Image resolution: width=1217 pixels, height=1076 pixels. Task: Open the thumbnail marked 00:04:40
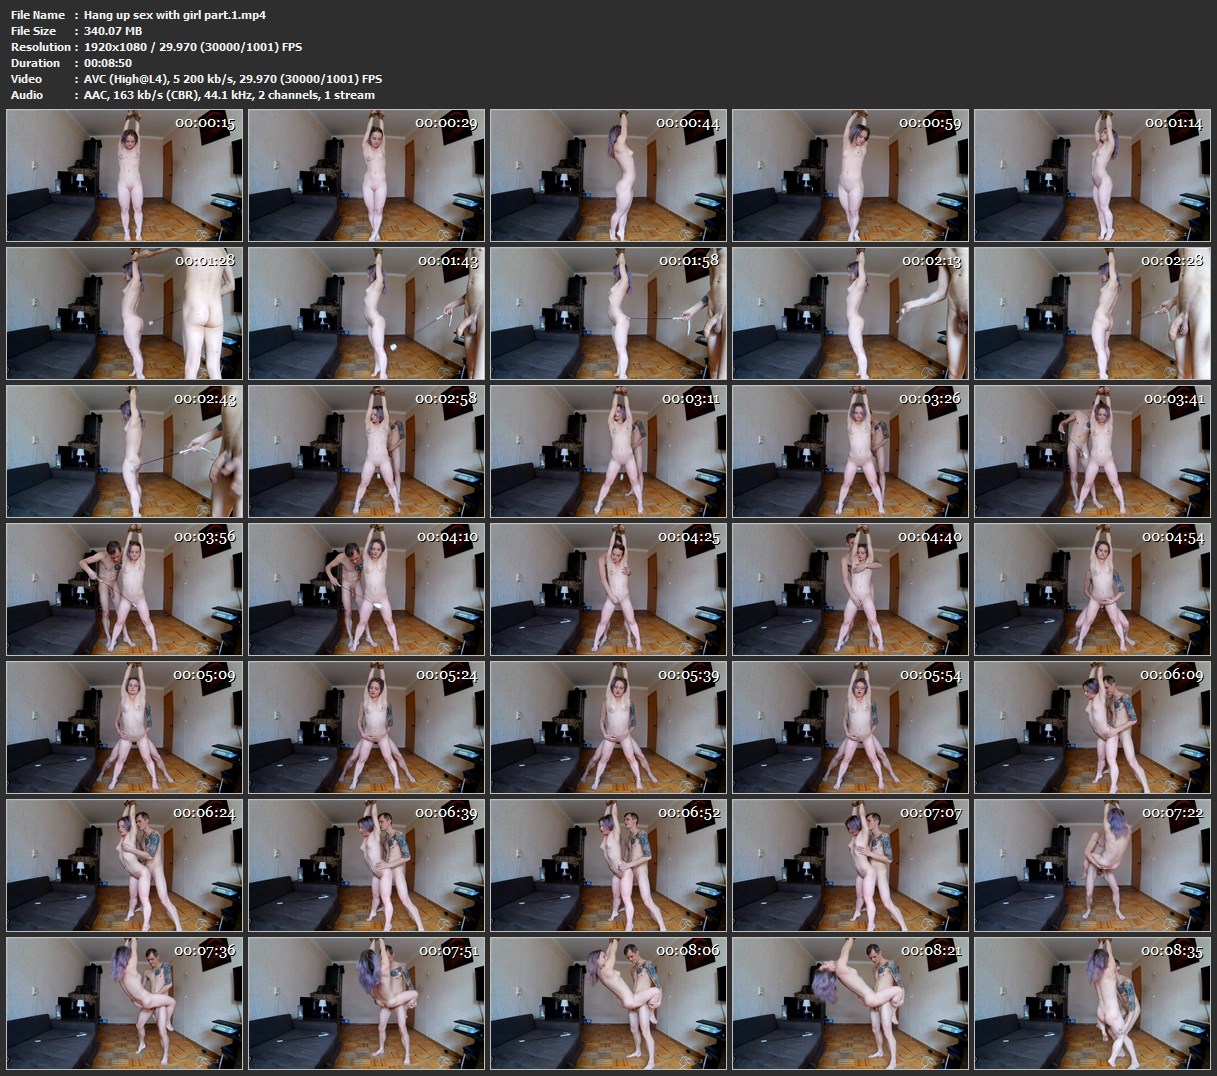(x=850, y=589)
